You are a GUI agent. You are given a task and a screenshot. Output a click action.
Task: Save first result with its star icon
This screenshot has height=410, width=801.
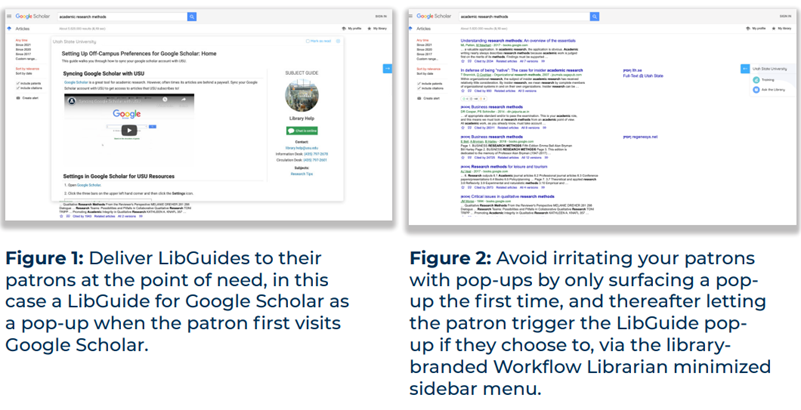click(463, 60)
